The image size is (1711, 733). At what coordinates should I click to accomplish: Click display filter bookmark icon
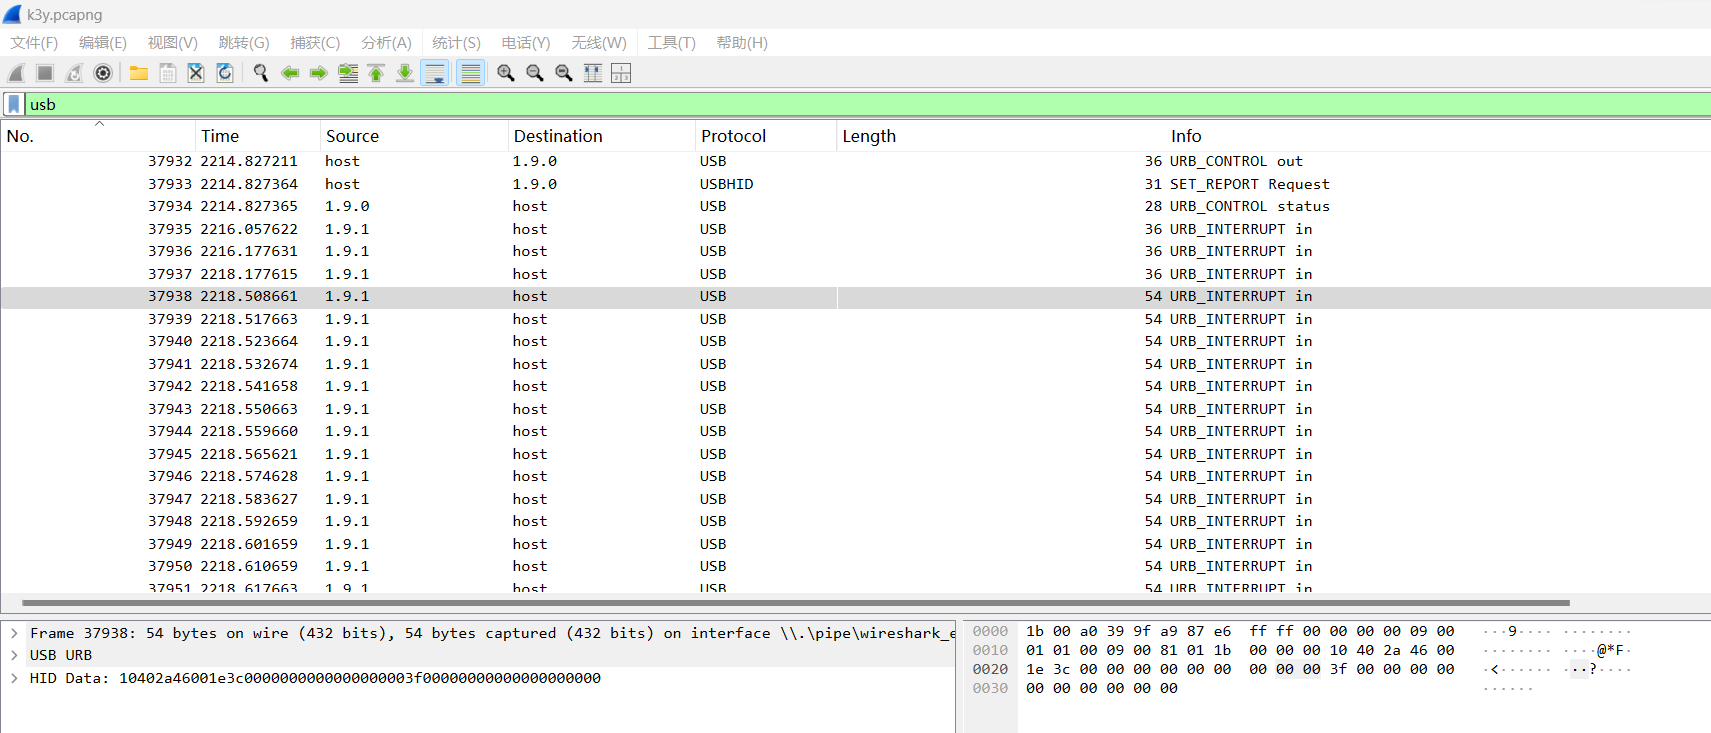coord(14,104)
